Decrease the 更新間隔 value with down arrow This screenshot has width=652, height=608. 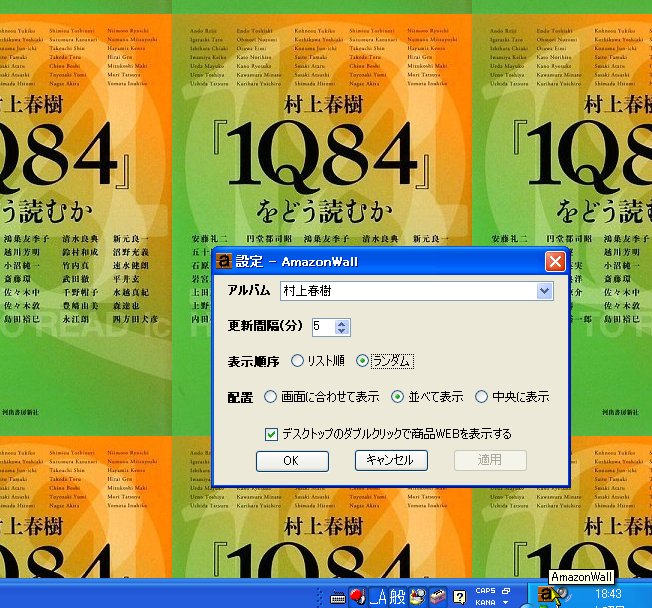click(341, 331)
